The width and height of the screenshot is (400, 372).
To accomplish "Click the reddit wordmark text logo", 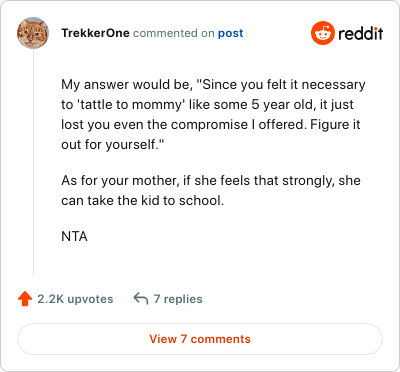I will 361,33.
